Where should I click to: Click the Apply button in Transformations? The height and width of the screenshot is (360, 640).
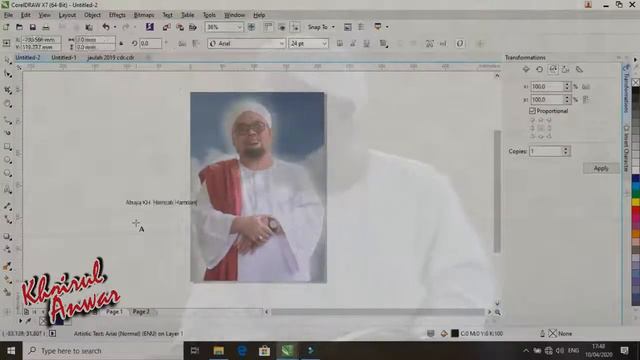601,168
